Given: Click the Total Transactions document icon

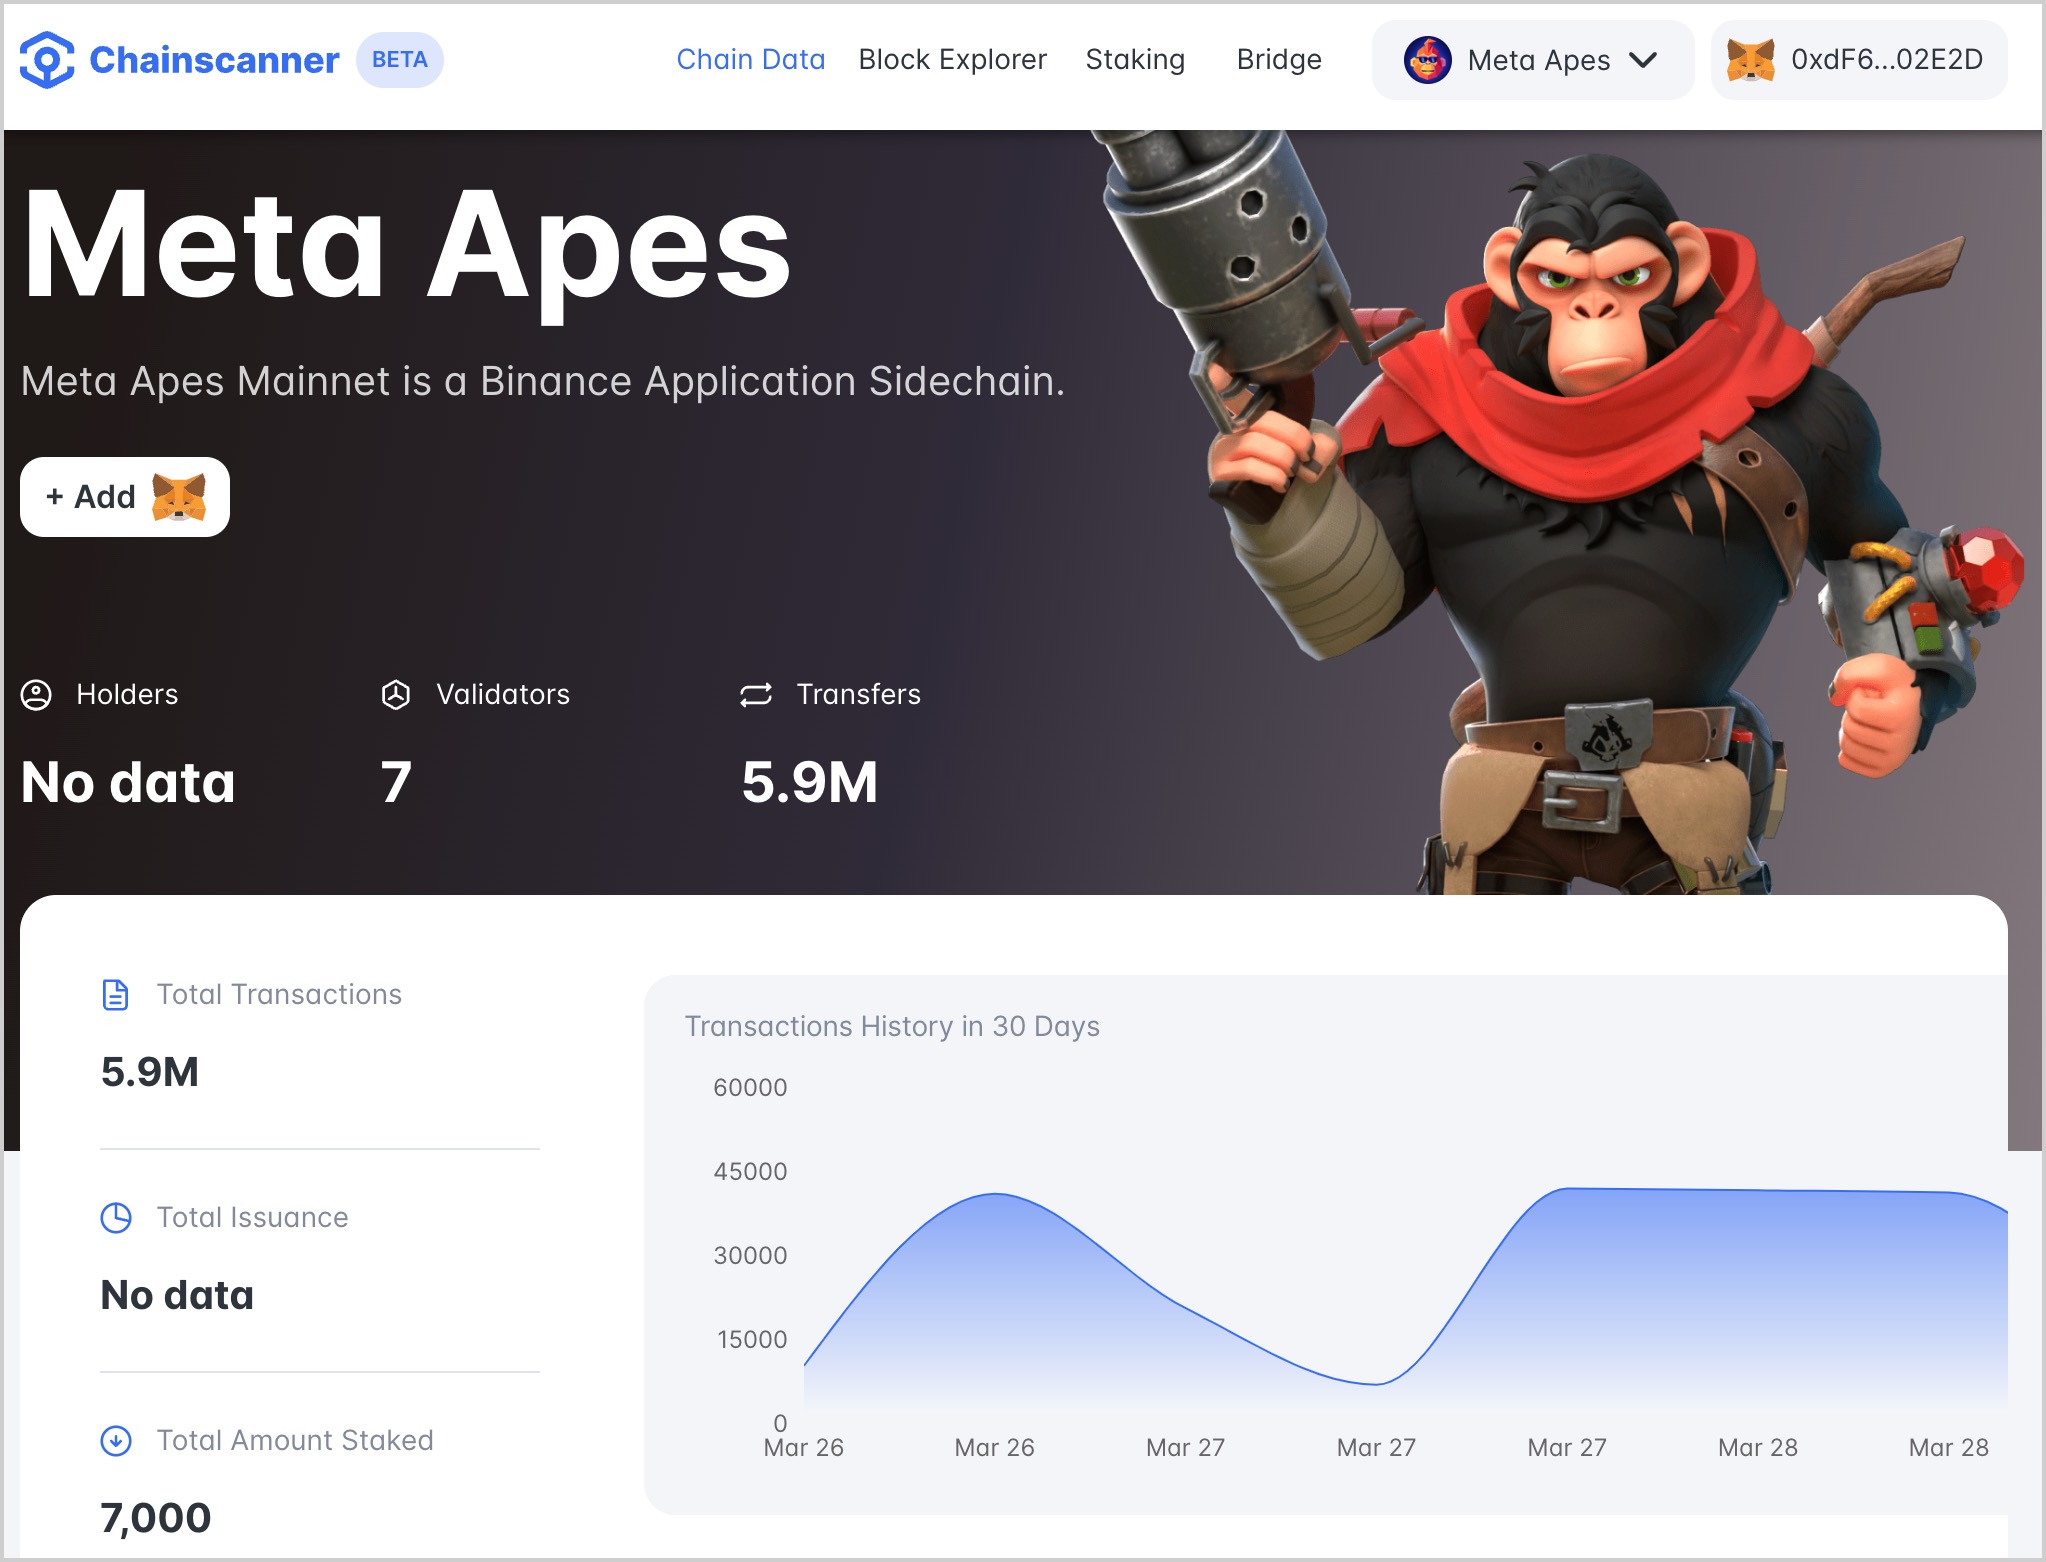Looking at the screenshot, I should coord(116,995).
